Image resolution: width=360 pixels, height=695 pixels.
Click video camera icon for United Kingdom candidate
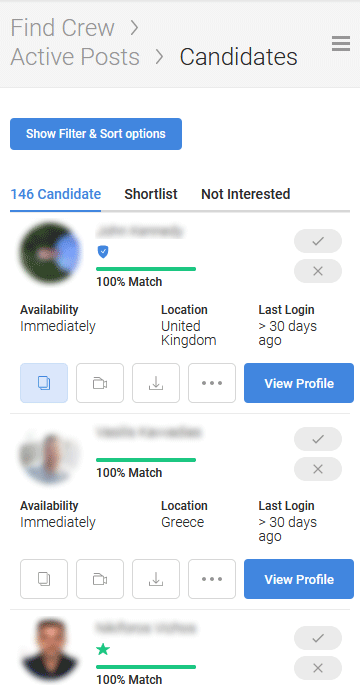[x=100, y=383]
